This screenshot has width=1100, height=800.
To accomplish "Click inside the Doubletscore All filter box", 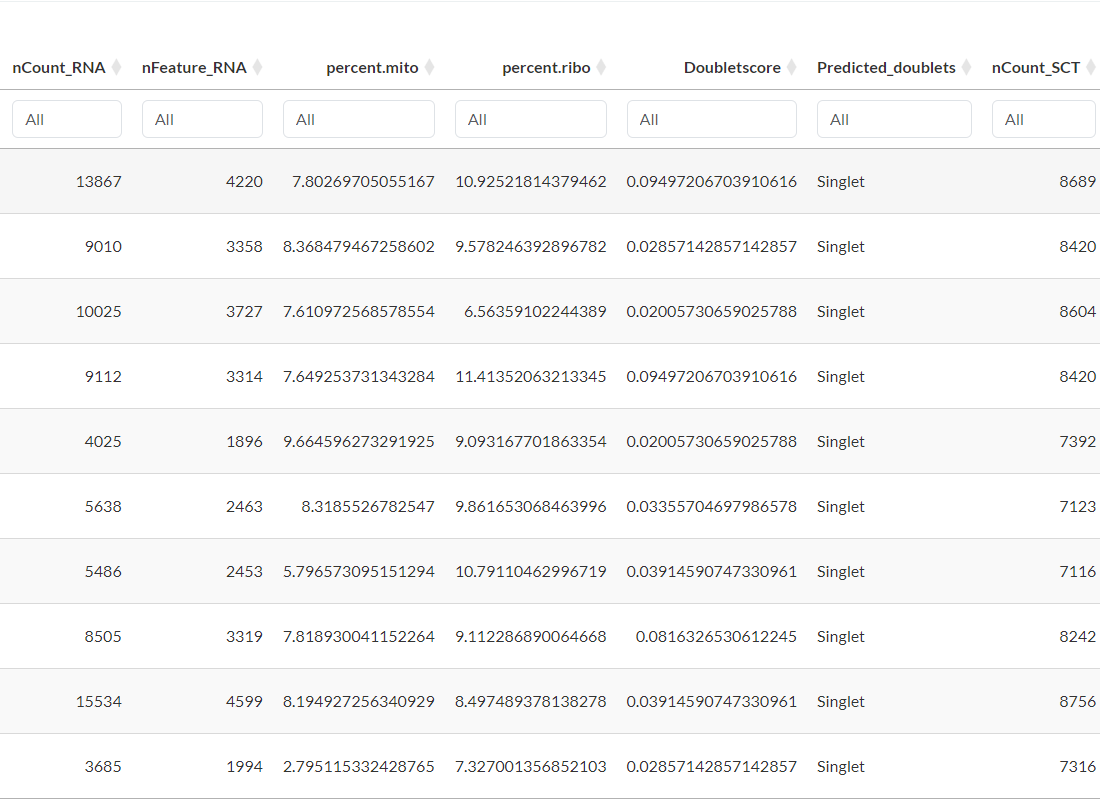I will click(711, 119).
